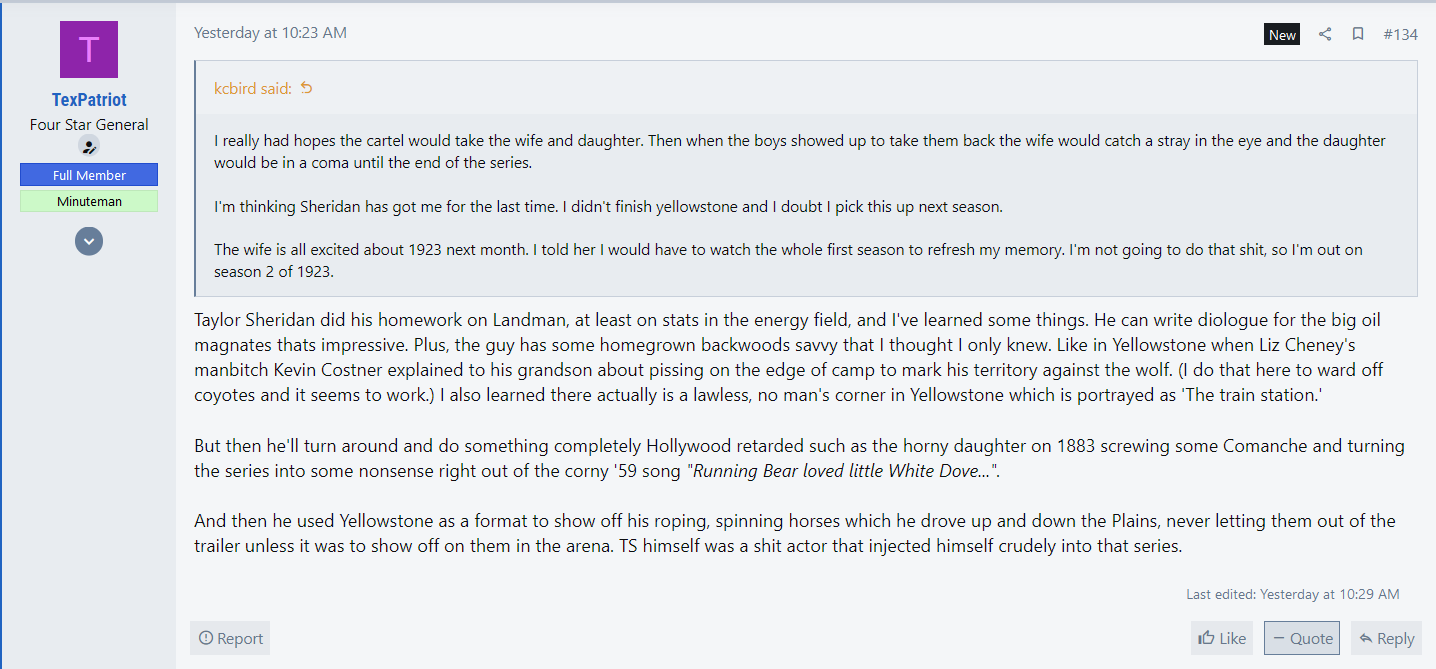The width and height of the screenshot is (1436, 669).
Task: Open the 'kcbird said:' link
Action: click(253, 88)
